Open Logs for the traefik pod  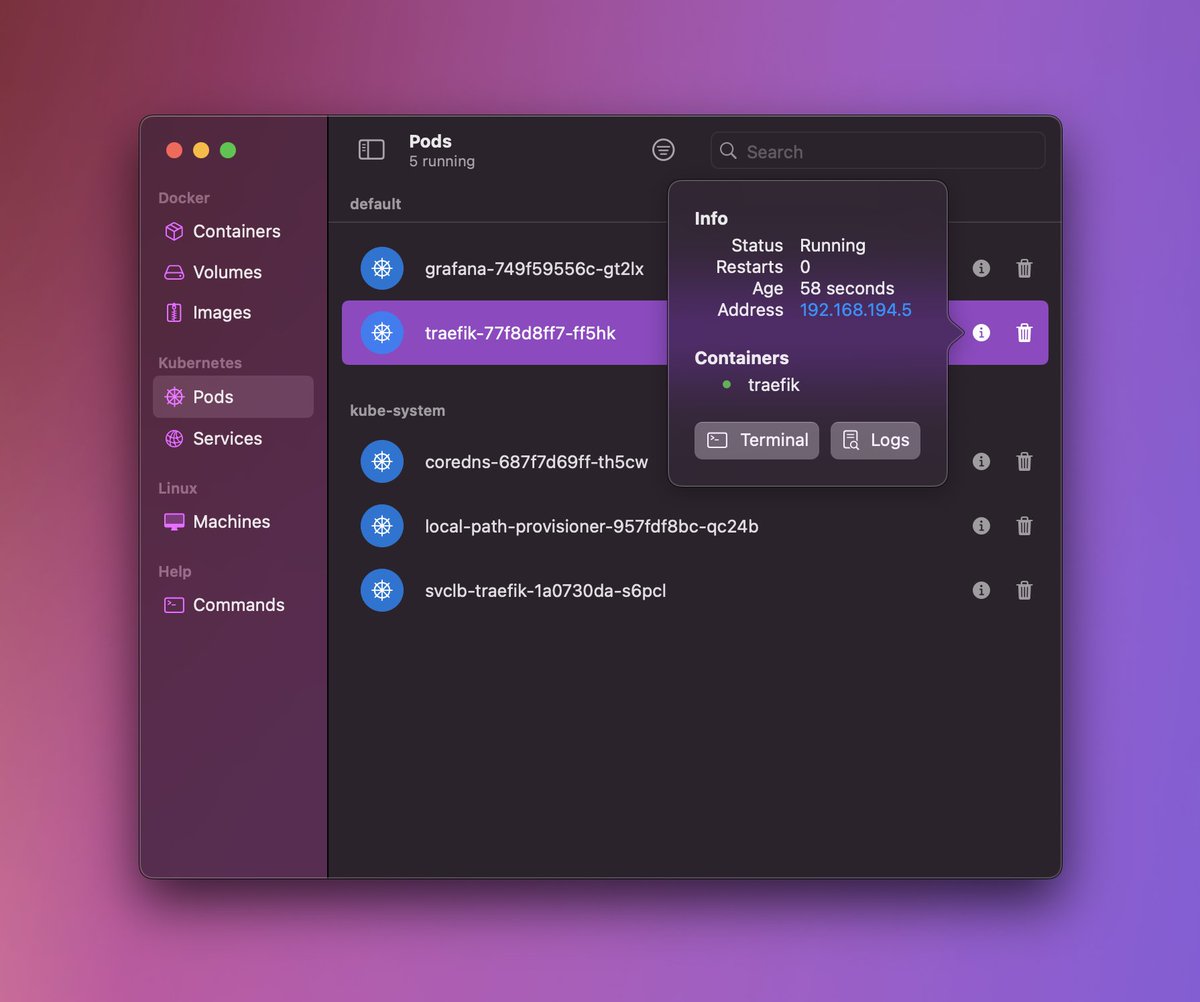(875, 440)
